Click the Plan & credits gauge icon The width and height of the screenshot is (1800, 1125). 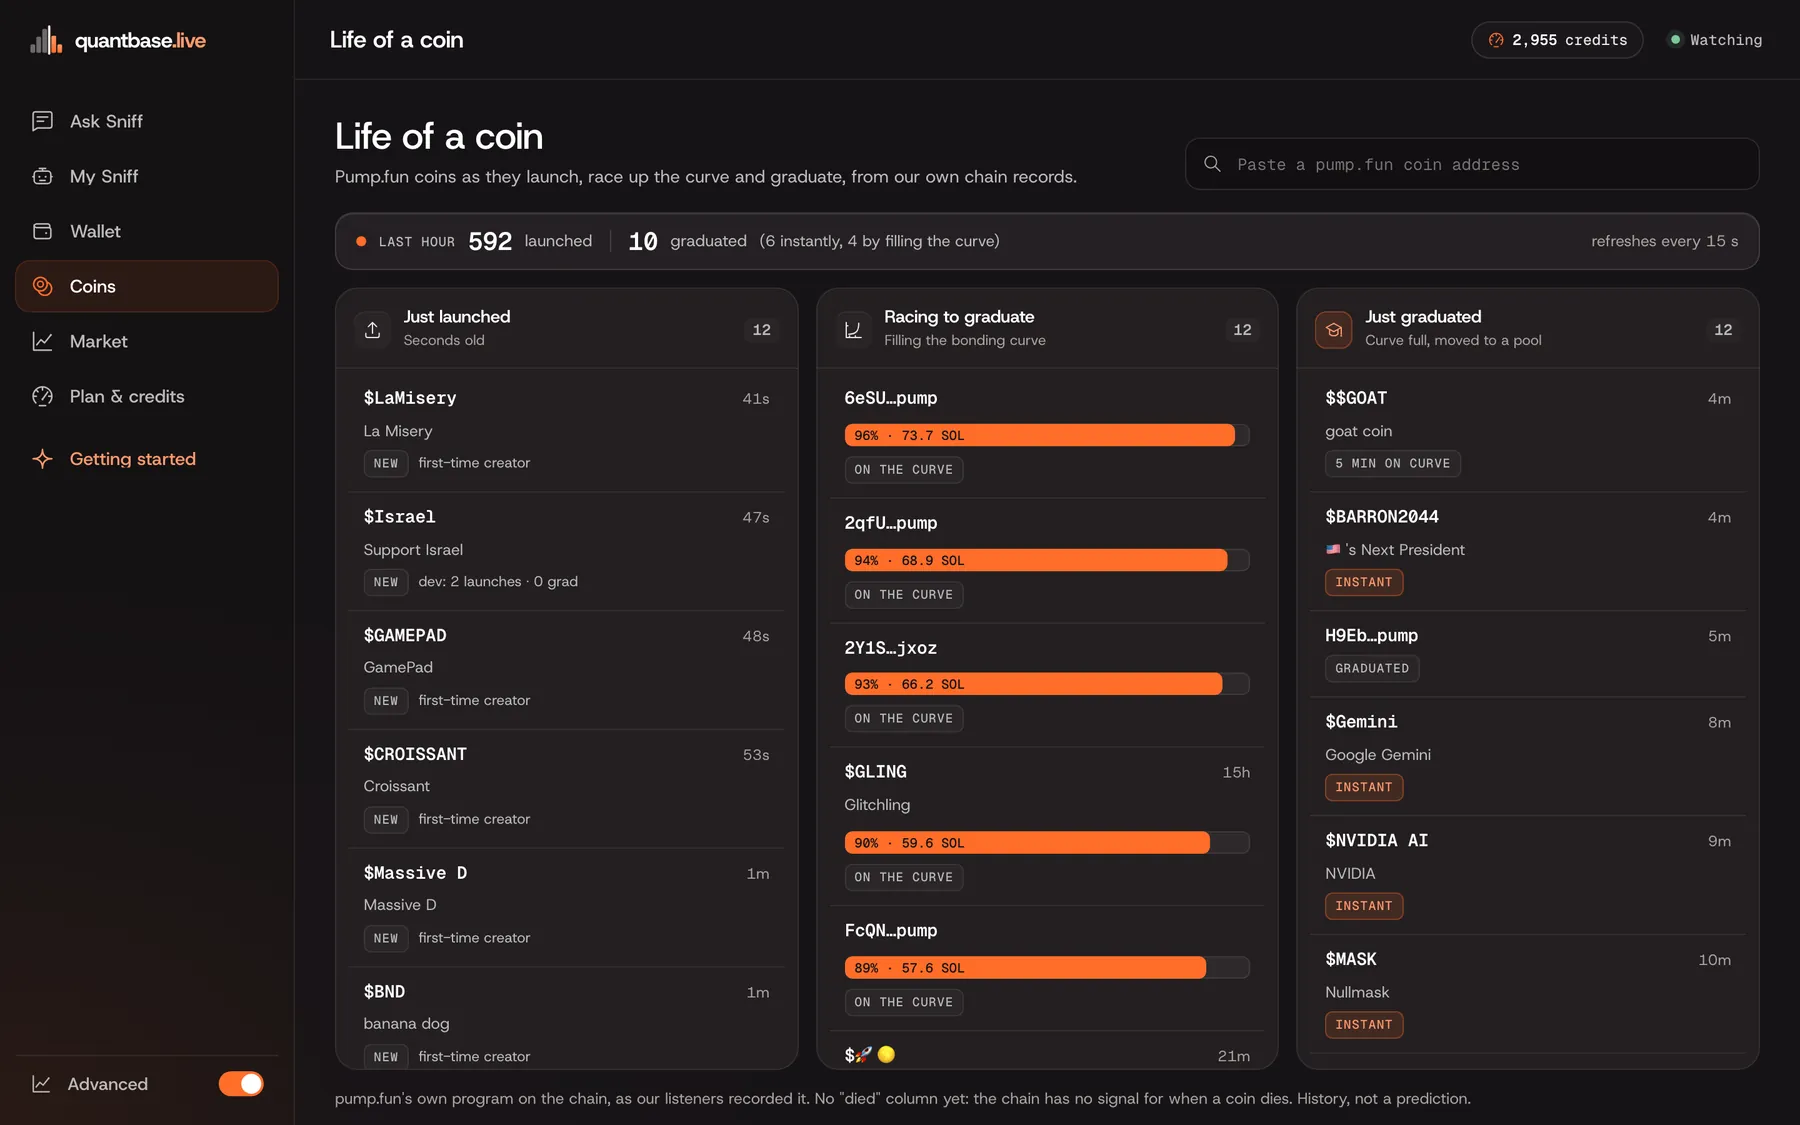[42, 396]
